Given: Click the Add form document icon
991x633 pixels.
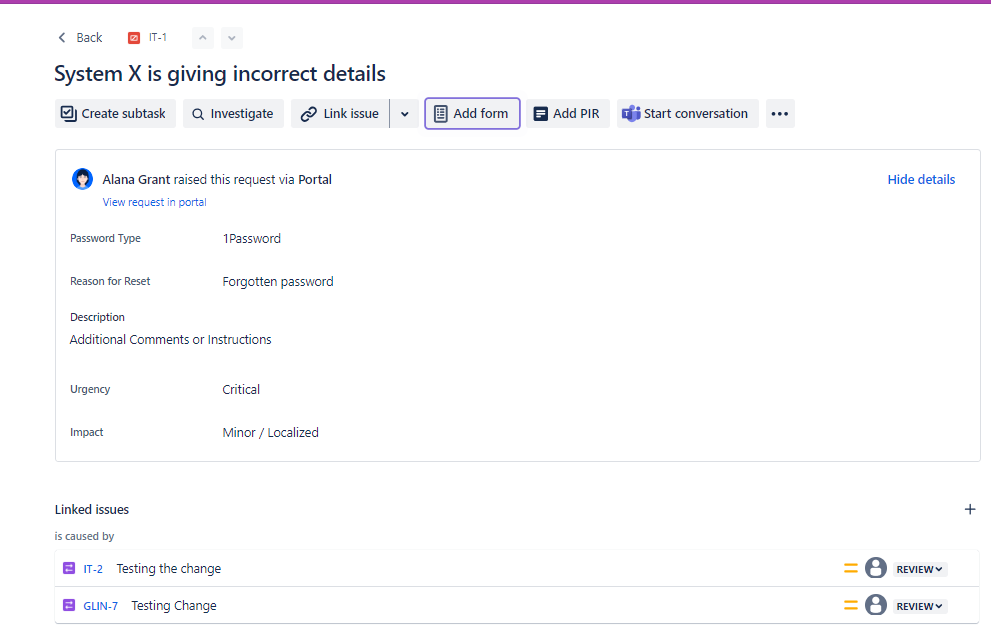Looking at the screenshot, I should (439, 113).
